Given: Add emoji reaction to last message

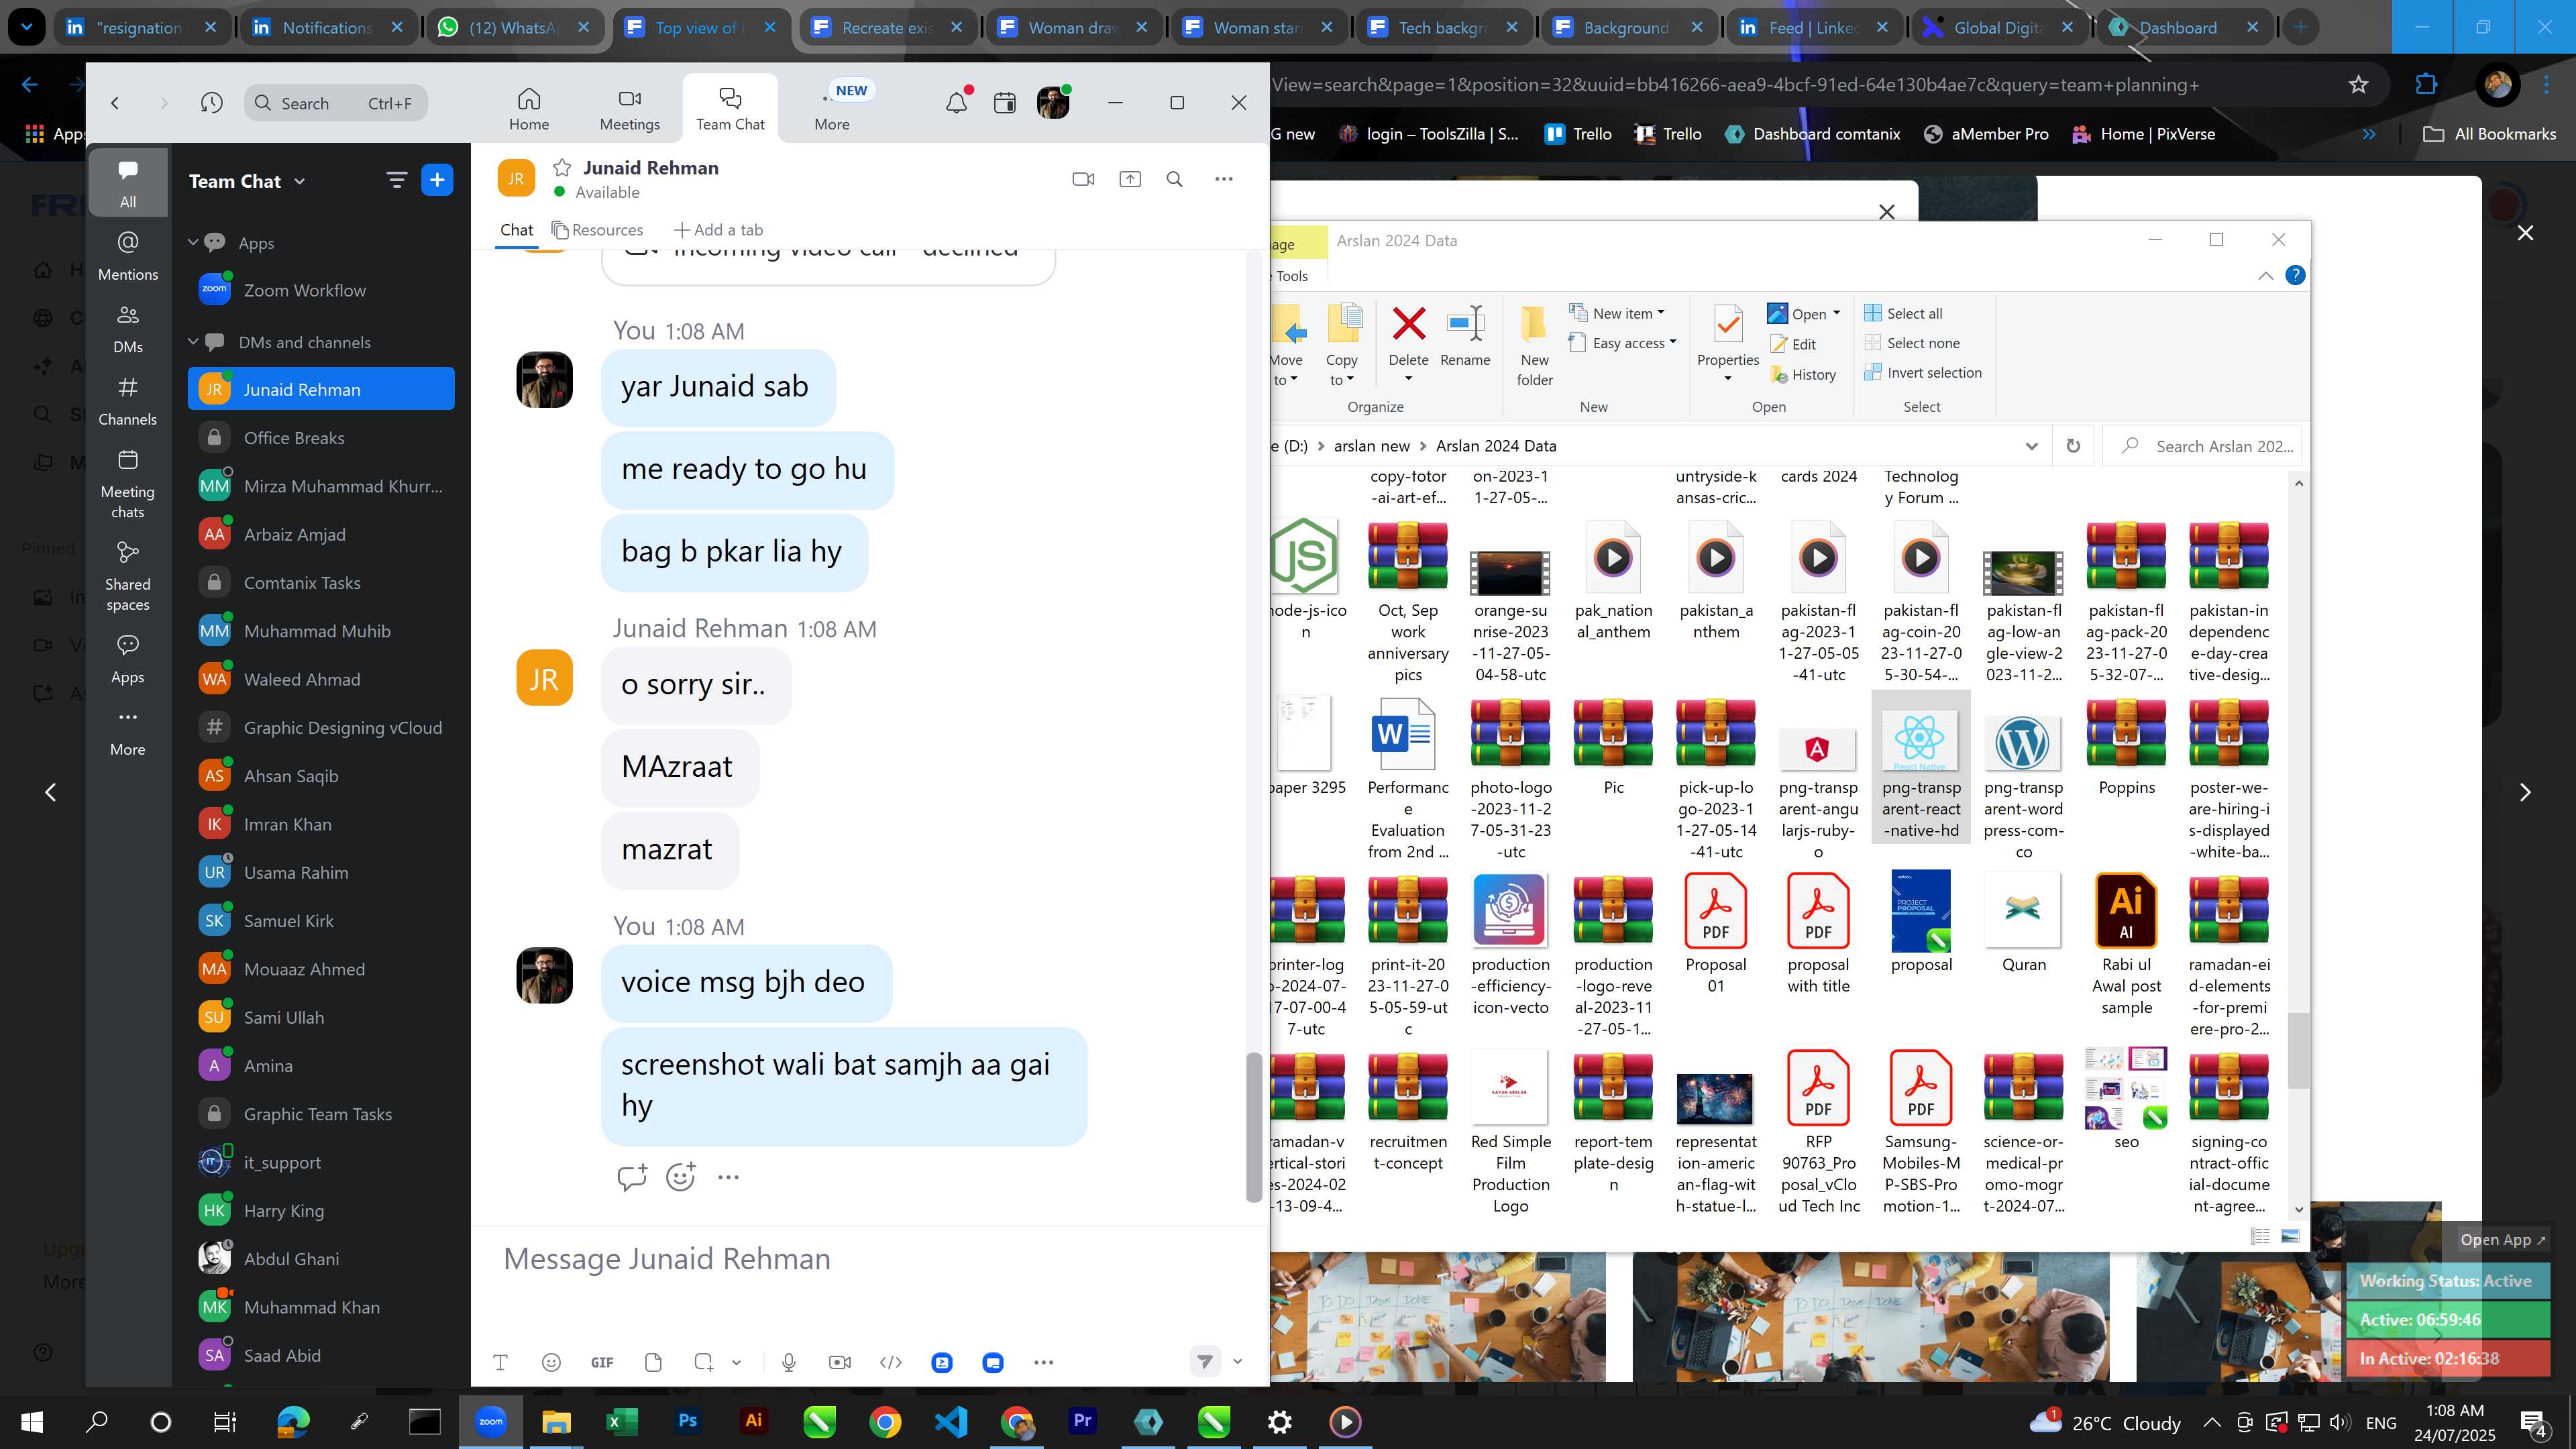Looking at the screenshot, I should click(680, 1177).
